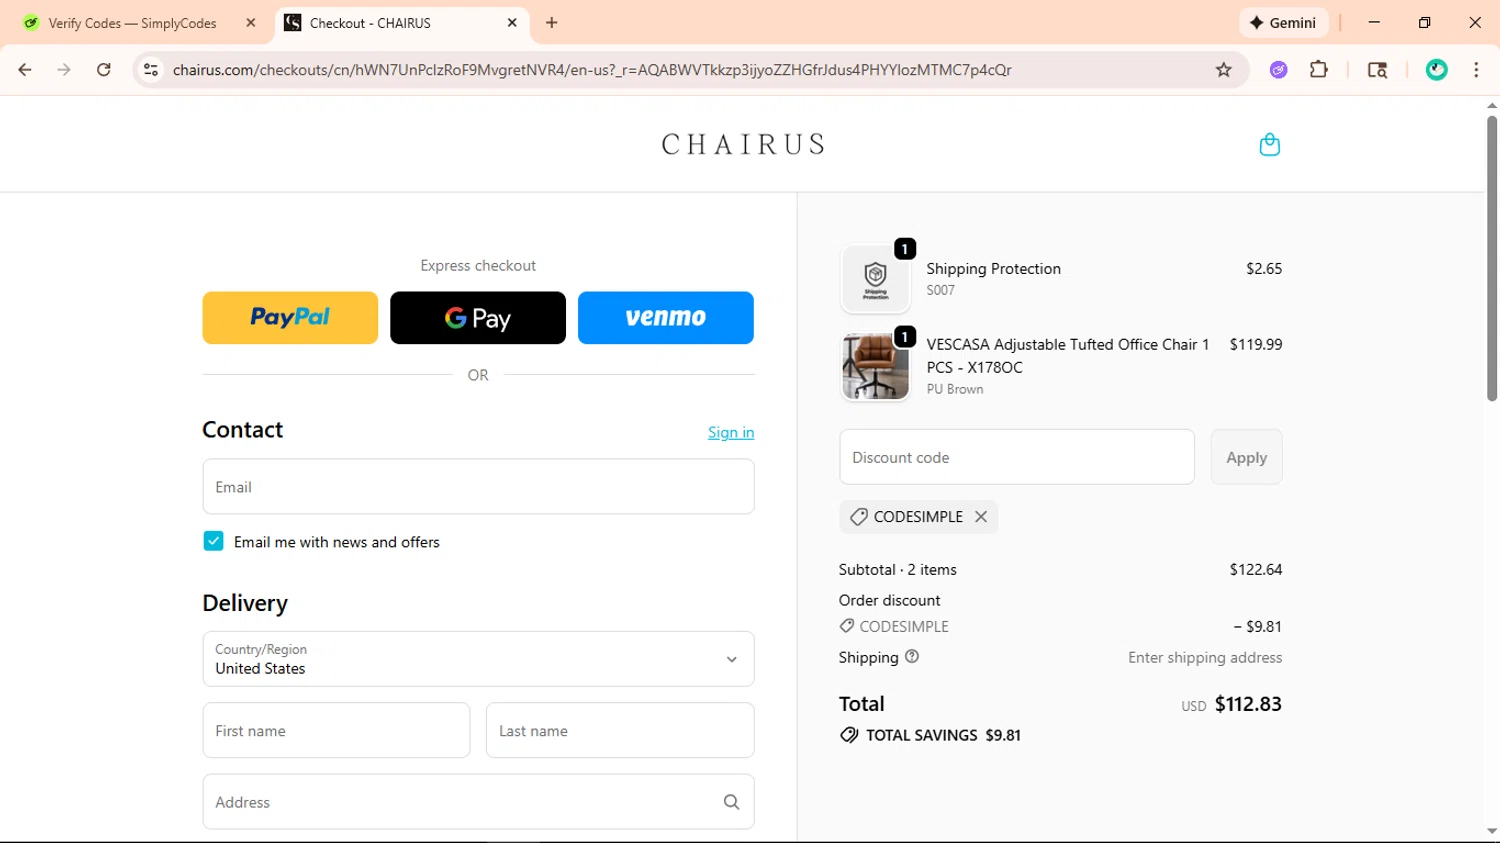This screenshot has height=843, width=1500.
Task: Open the shopping bag cart icon
Action: 1269,145
